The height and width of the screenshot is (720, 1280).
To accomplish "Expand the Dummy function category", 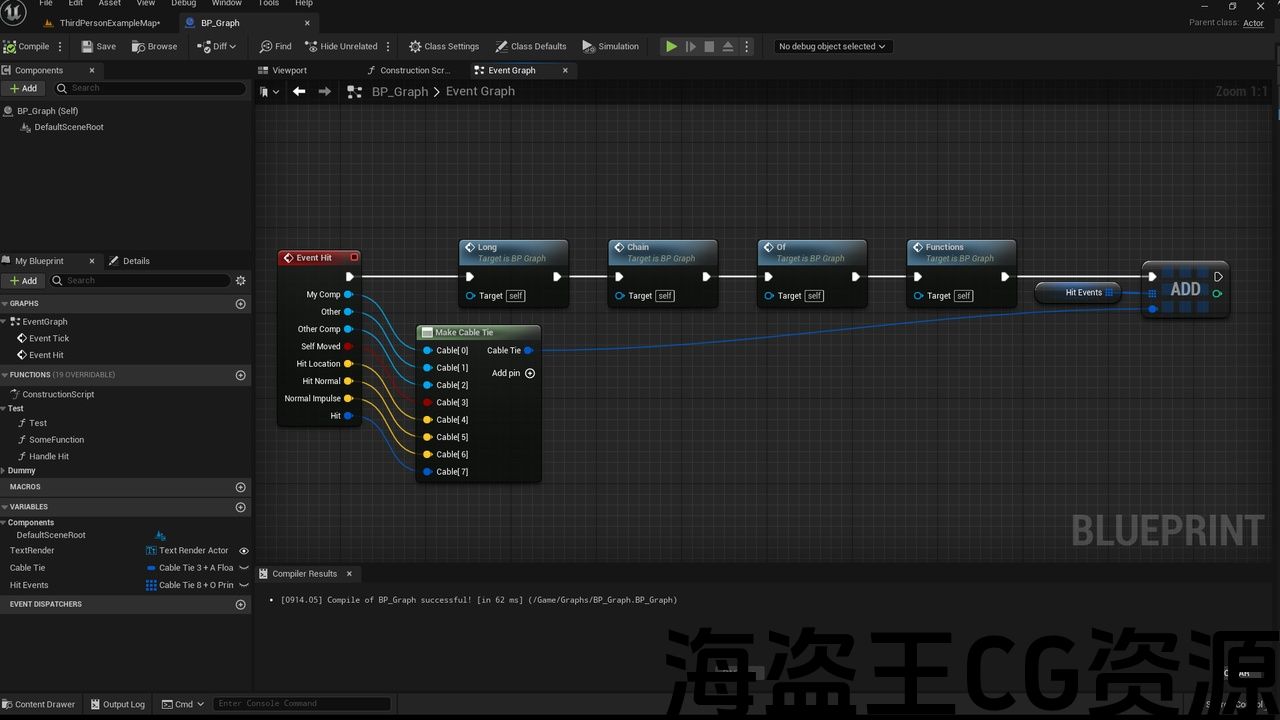I will (x=4, y=471).
